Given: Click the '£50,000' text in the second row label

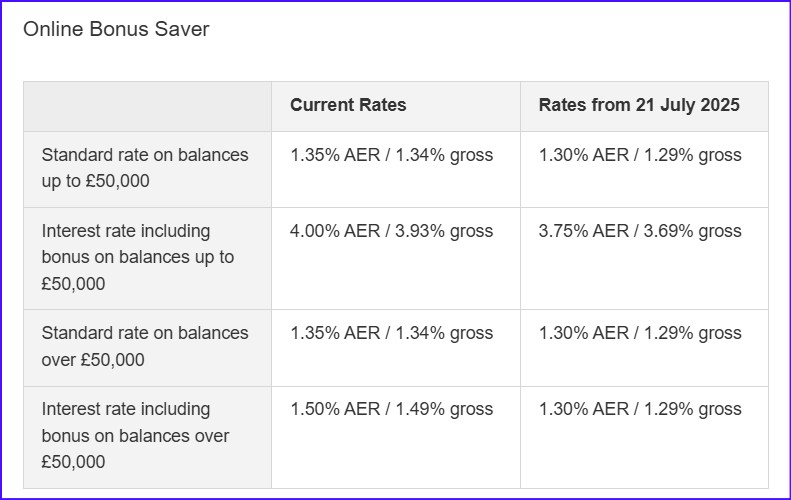Looking at the screenshot, I should 73,284.
